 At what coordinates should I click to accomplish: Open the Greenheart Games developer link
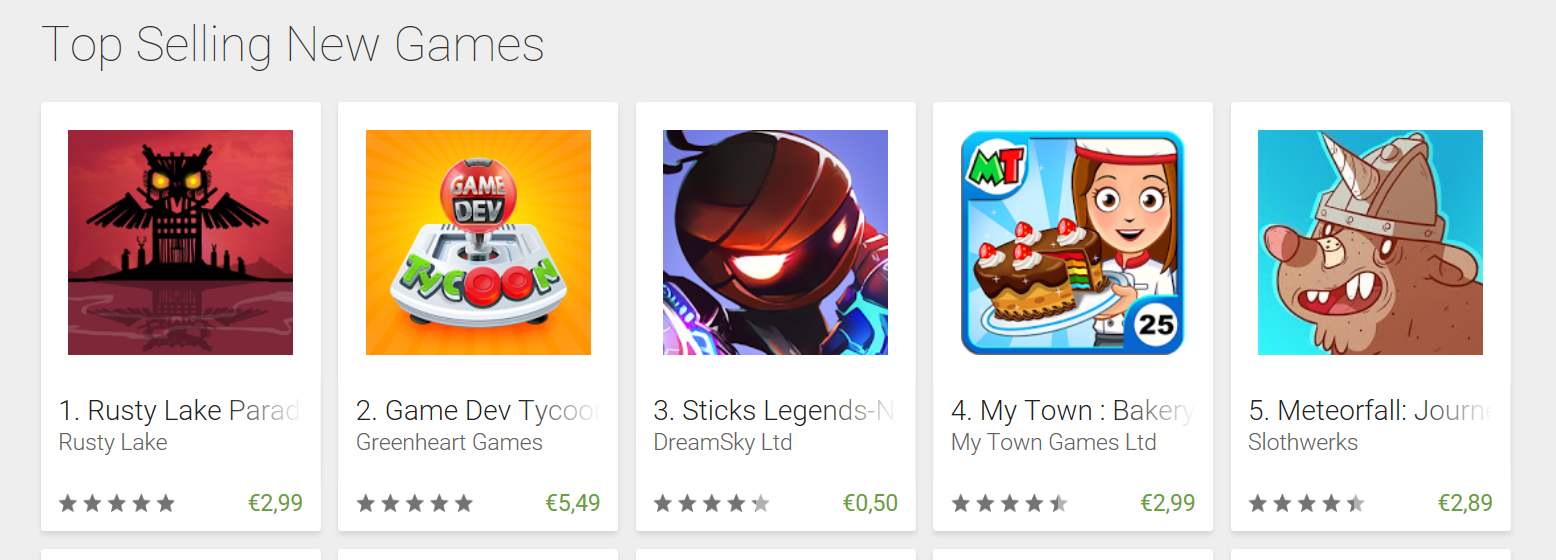(x=449, y=442)
